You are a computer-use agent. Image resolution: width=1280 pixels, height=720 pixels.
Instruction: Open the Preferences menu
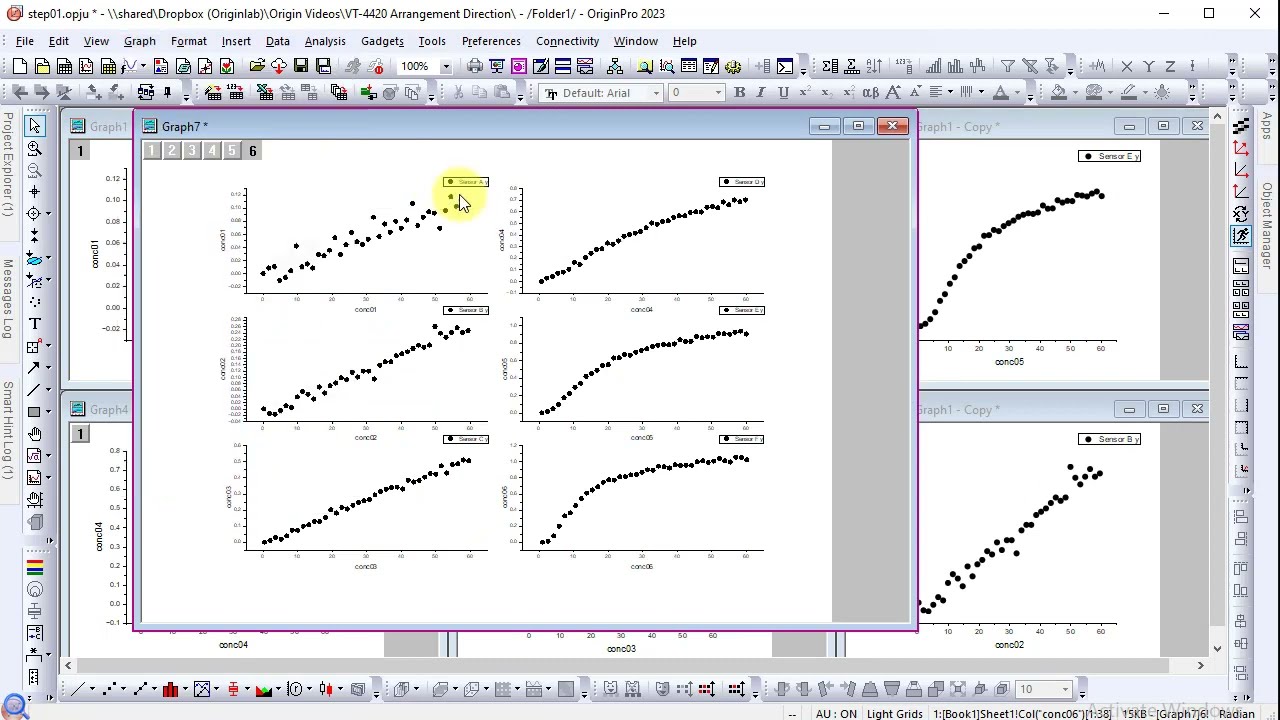(x=491, y=41)
